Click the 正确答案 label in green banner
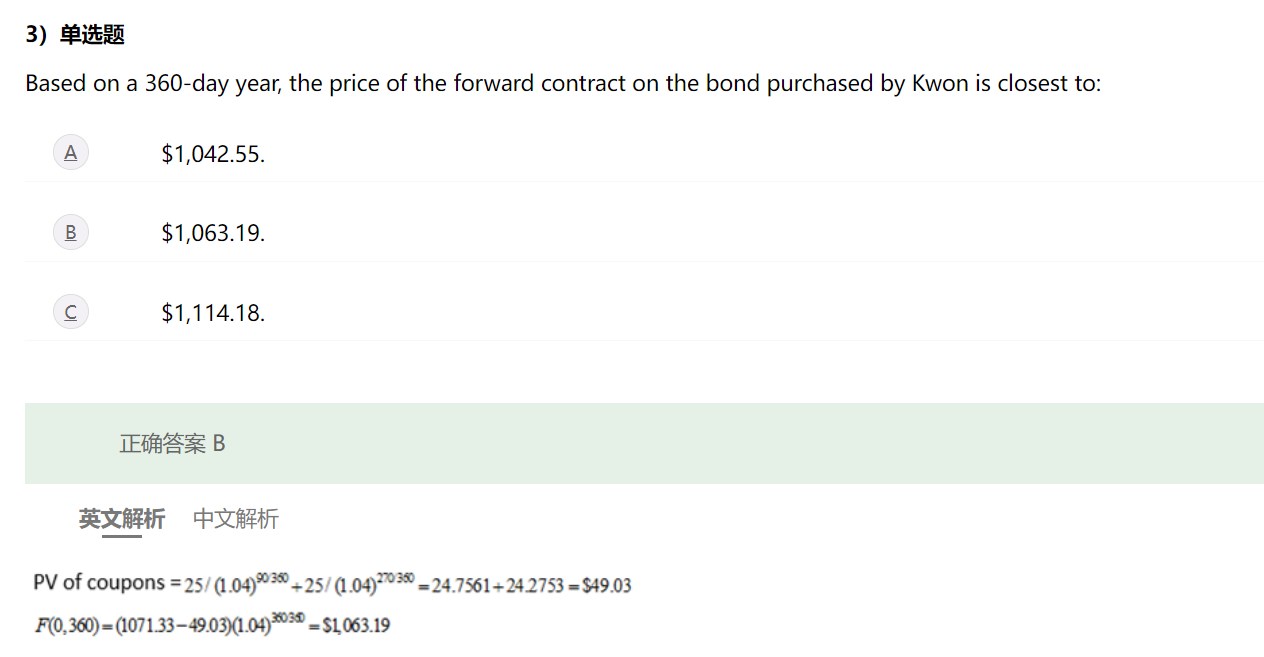Image resolution: width=1264 pixels, height=657 pixels. pyautogui.click(x=162, y=444)
